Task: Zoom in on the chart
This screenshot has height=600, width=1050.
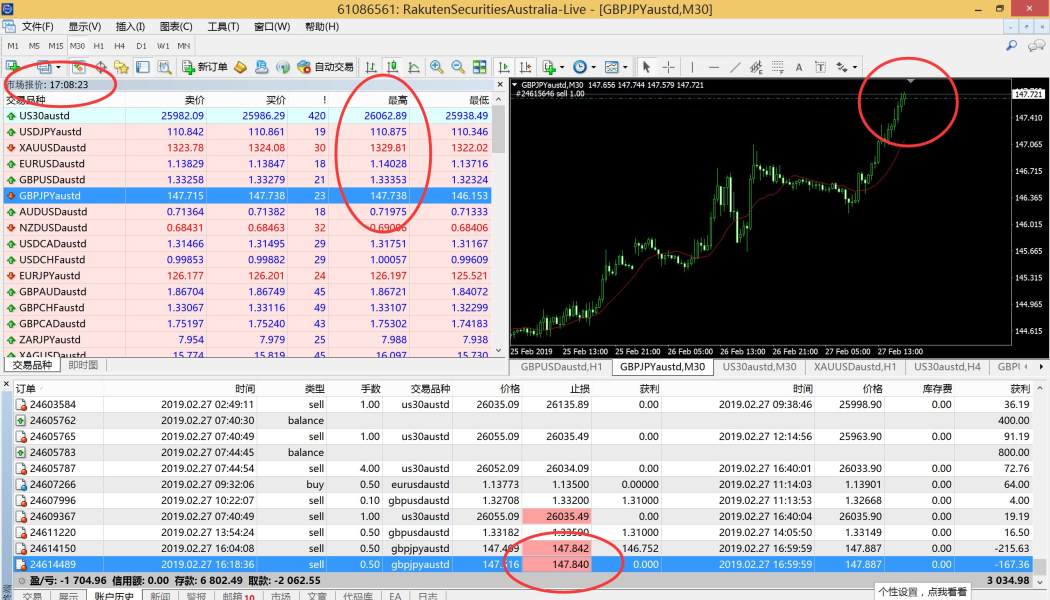Action: [x=437, y=67]
